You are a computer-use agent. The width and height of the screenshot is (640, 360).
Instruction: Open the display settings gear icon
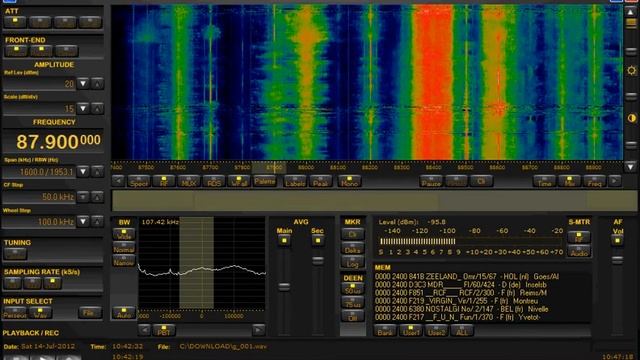[x=631, y=71]
